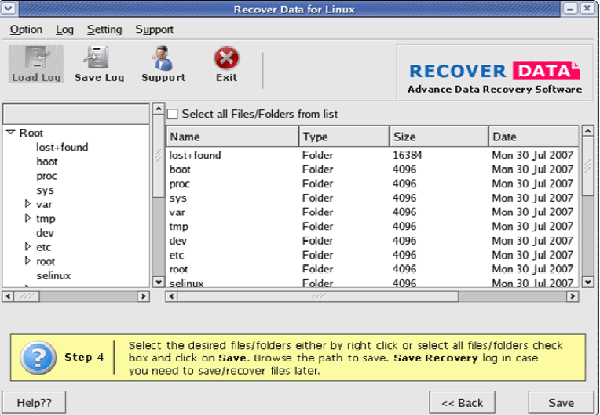
Task: Open the Support menu
Action: 155,29
